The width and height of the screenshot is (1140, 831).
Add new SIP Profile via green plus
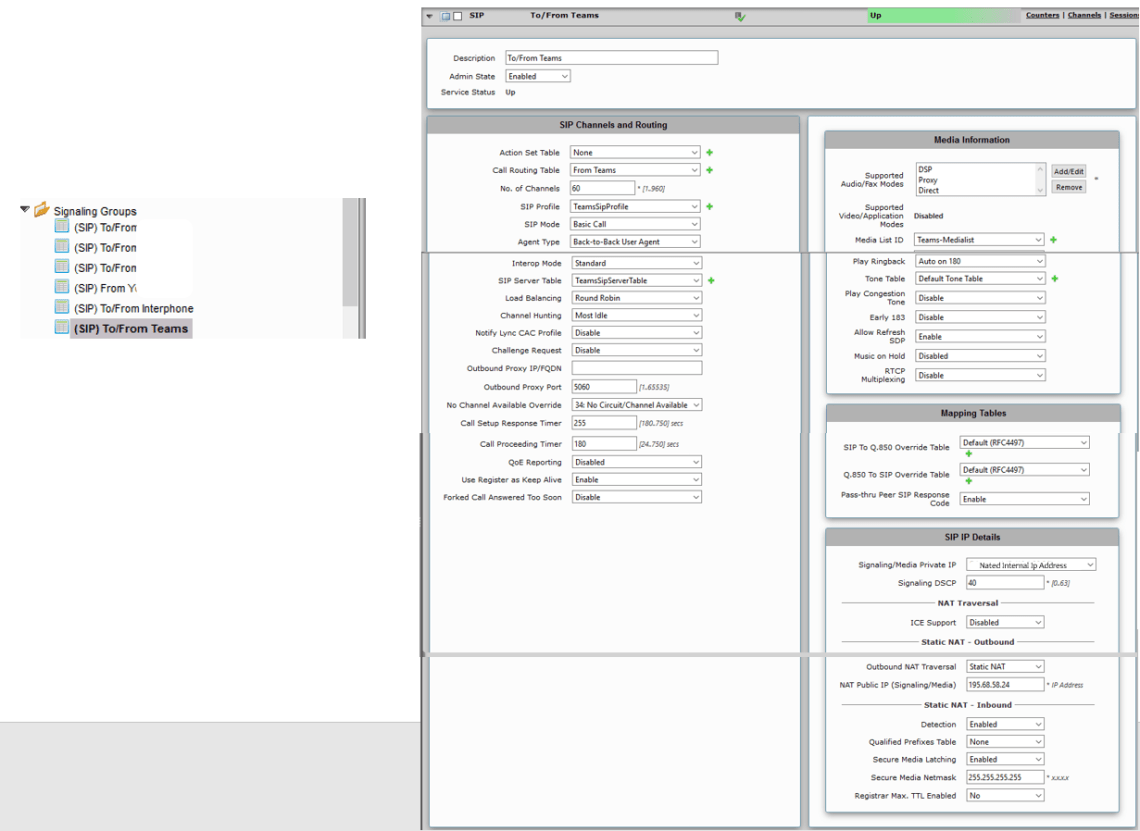[x=710, y=207]
